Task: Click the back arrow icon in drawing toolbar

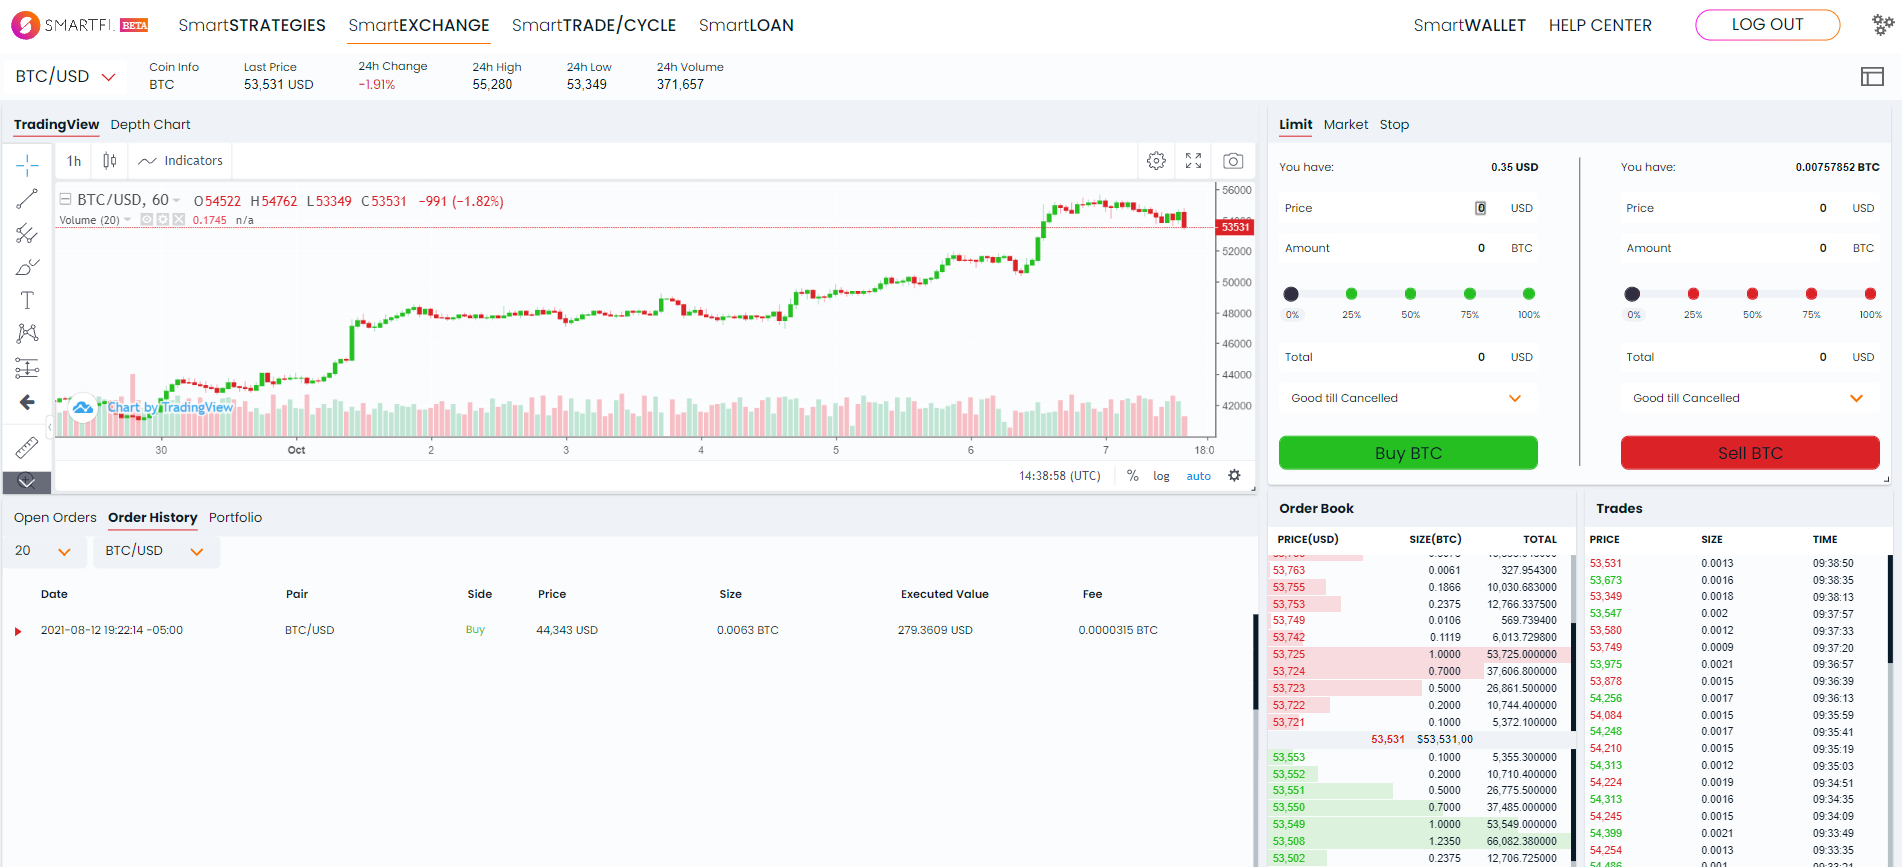Action: click(x=27, y=402)
